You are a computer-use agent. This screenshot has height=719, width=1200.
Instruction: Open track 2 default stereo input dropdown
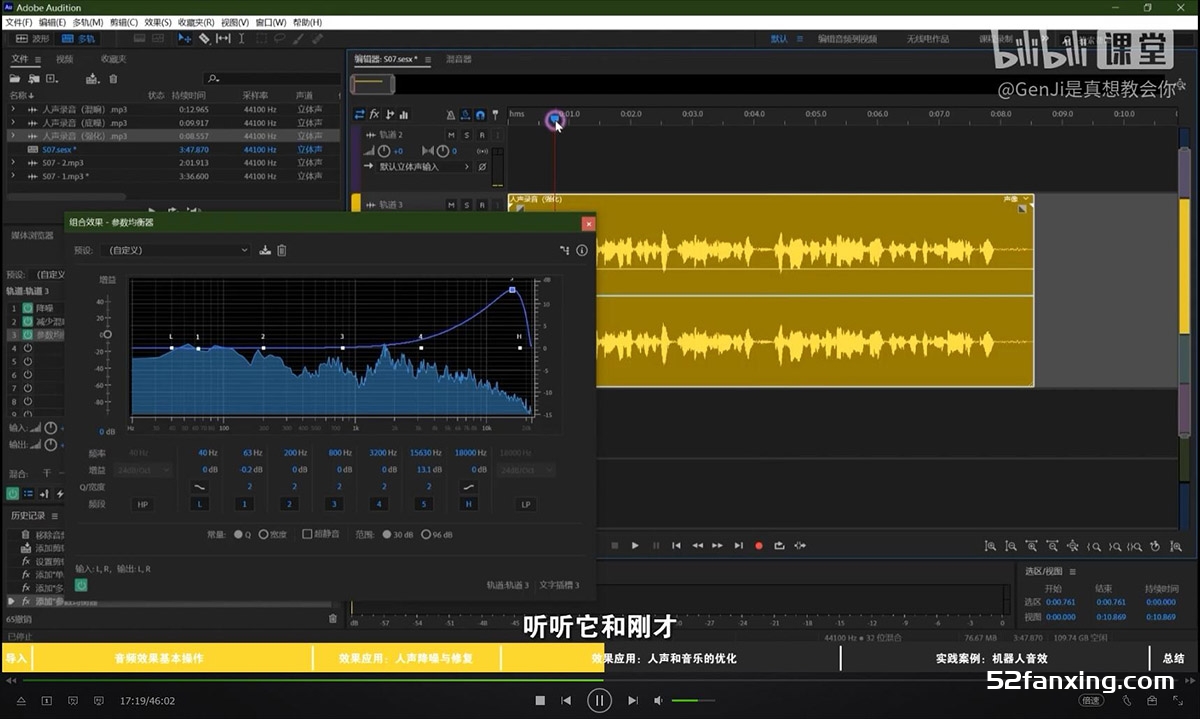[x=424, y=167]
